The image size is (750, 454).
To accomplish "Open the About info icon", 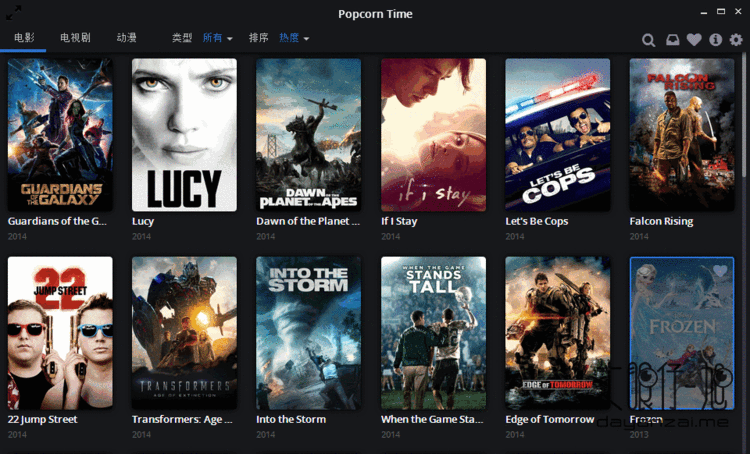I will (716, 40).
